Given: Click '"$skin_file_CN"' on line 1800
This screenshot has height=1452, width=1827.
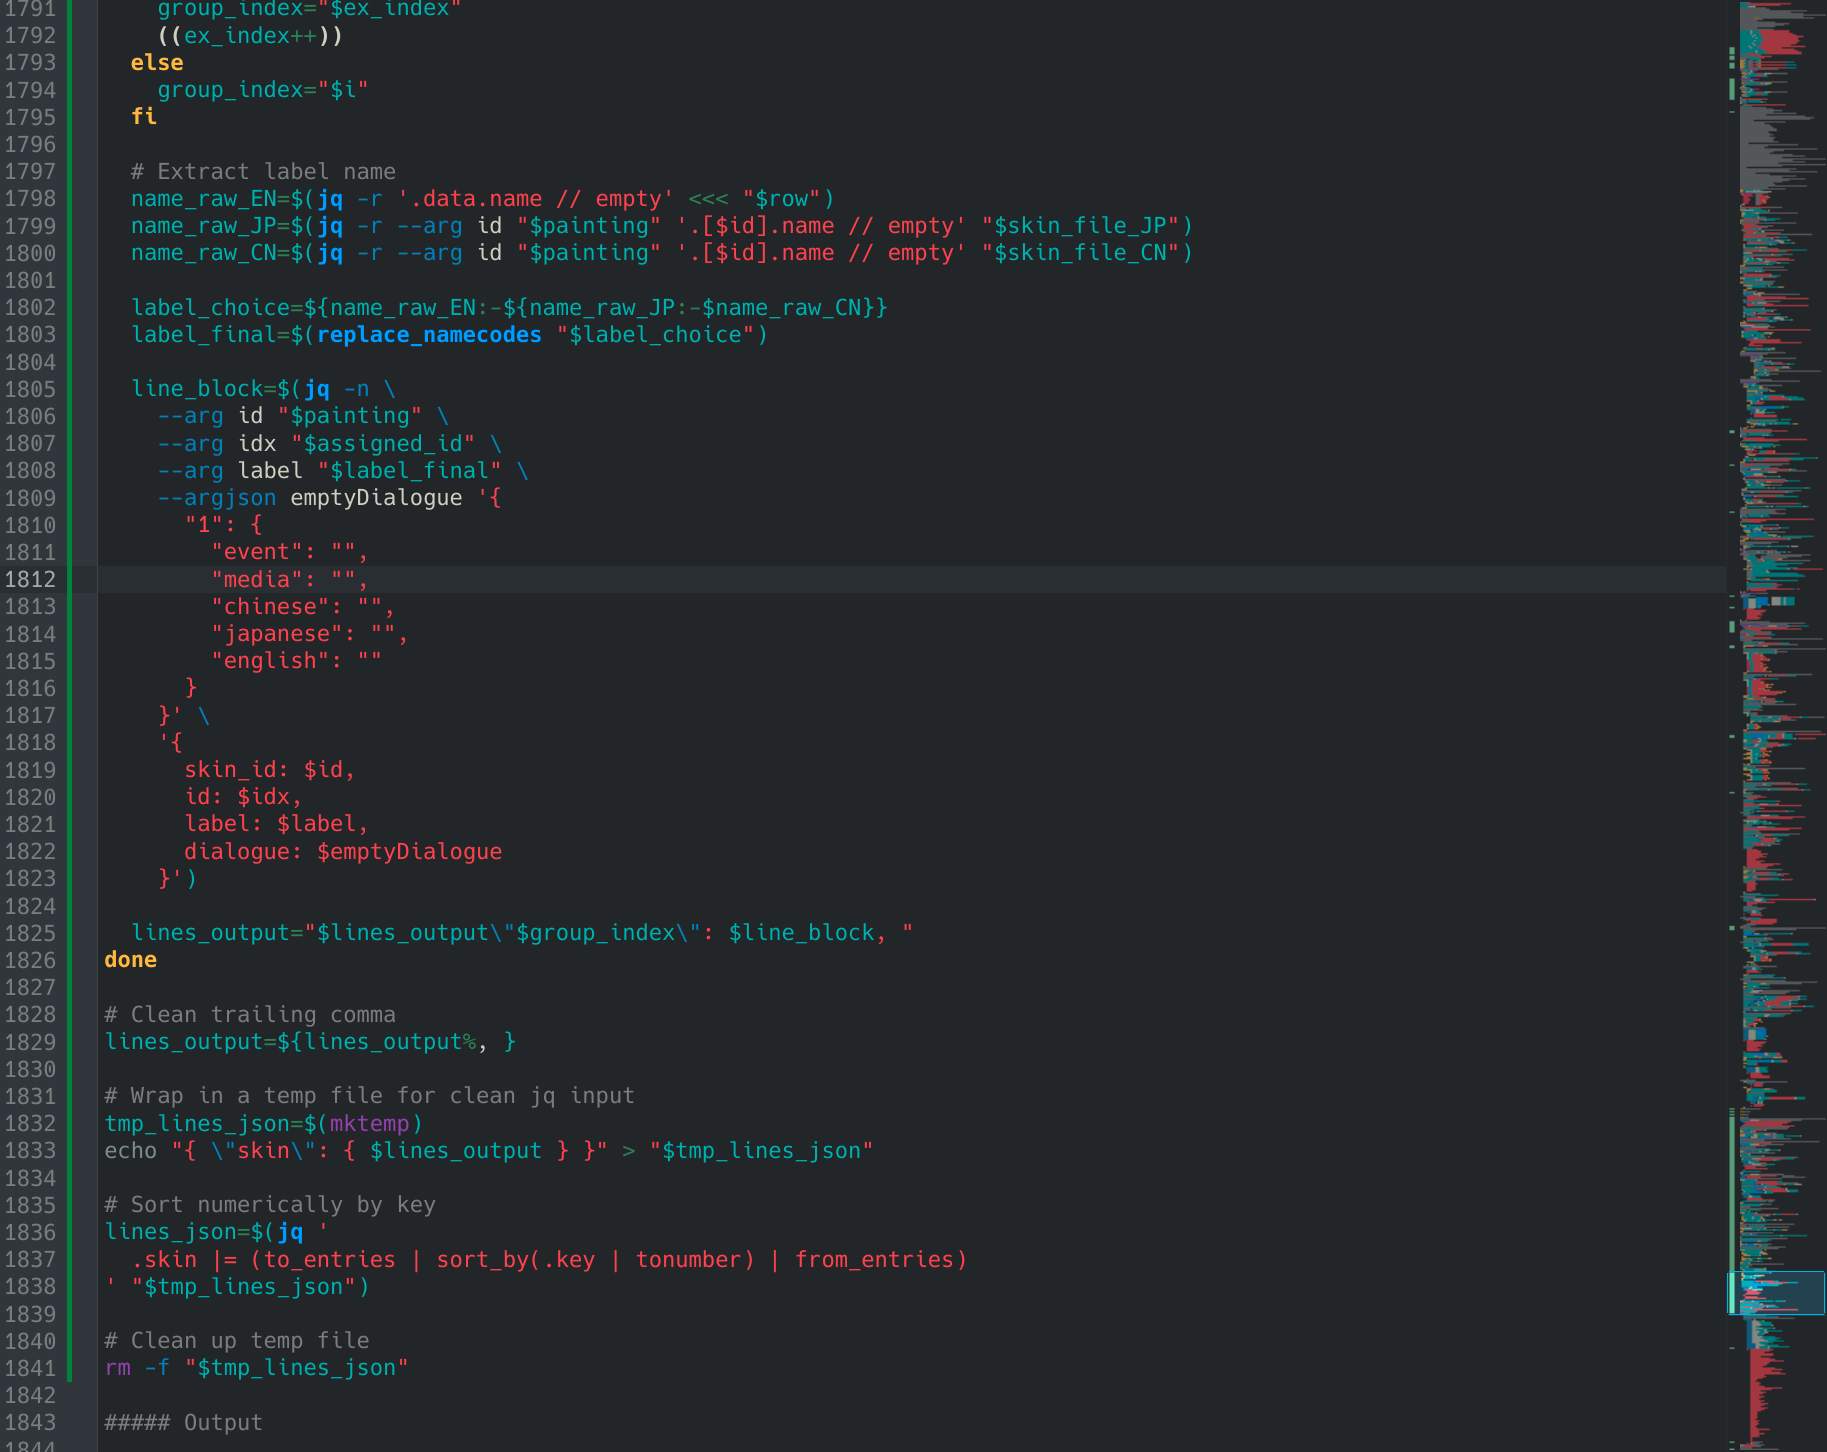Looking at the screenshot, I should click(x=1081, y=252).
